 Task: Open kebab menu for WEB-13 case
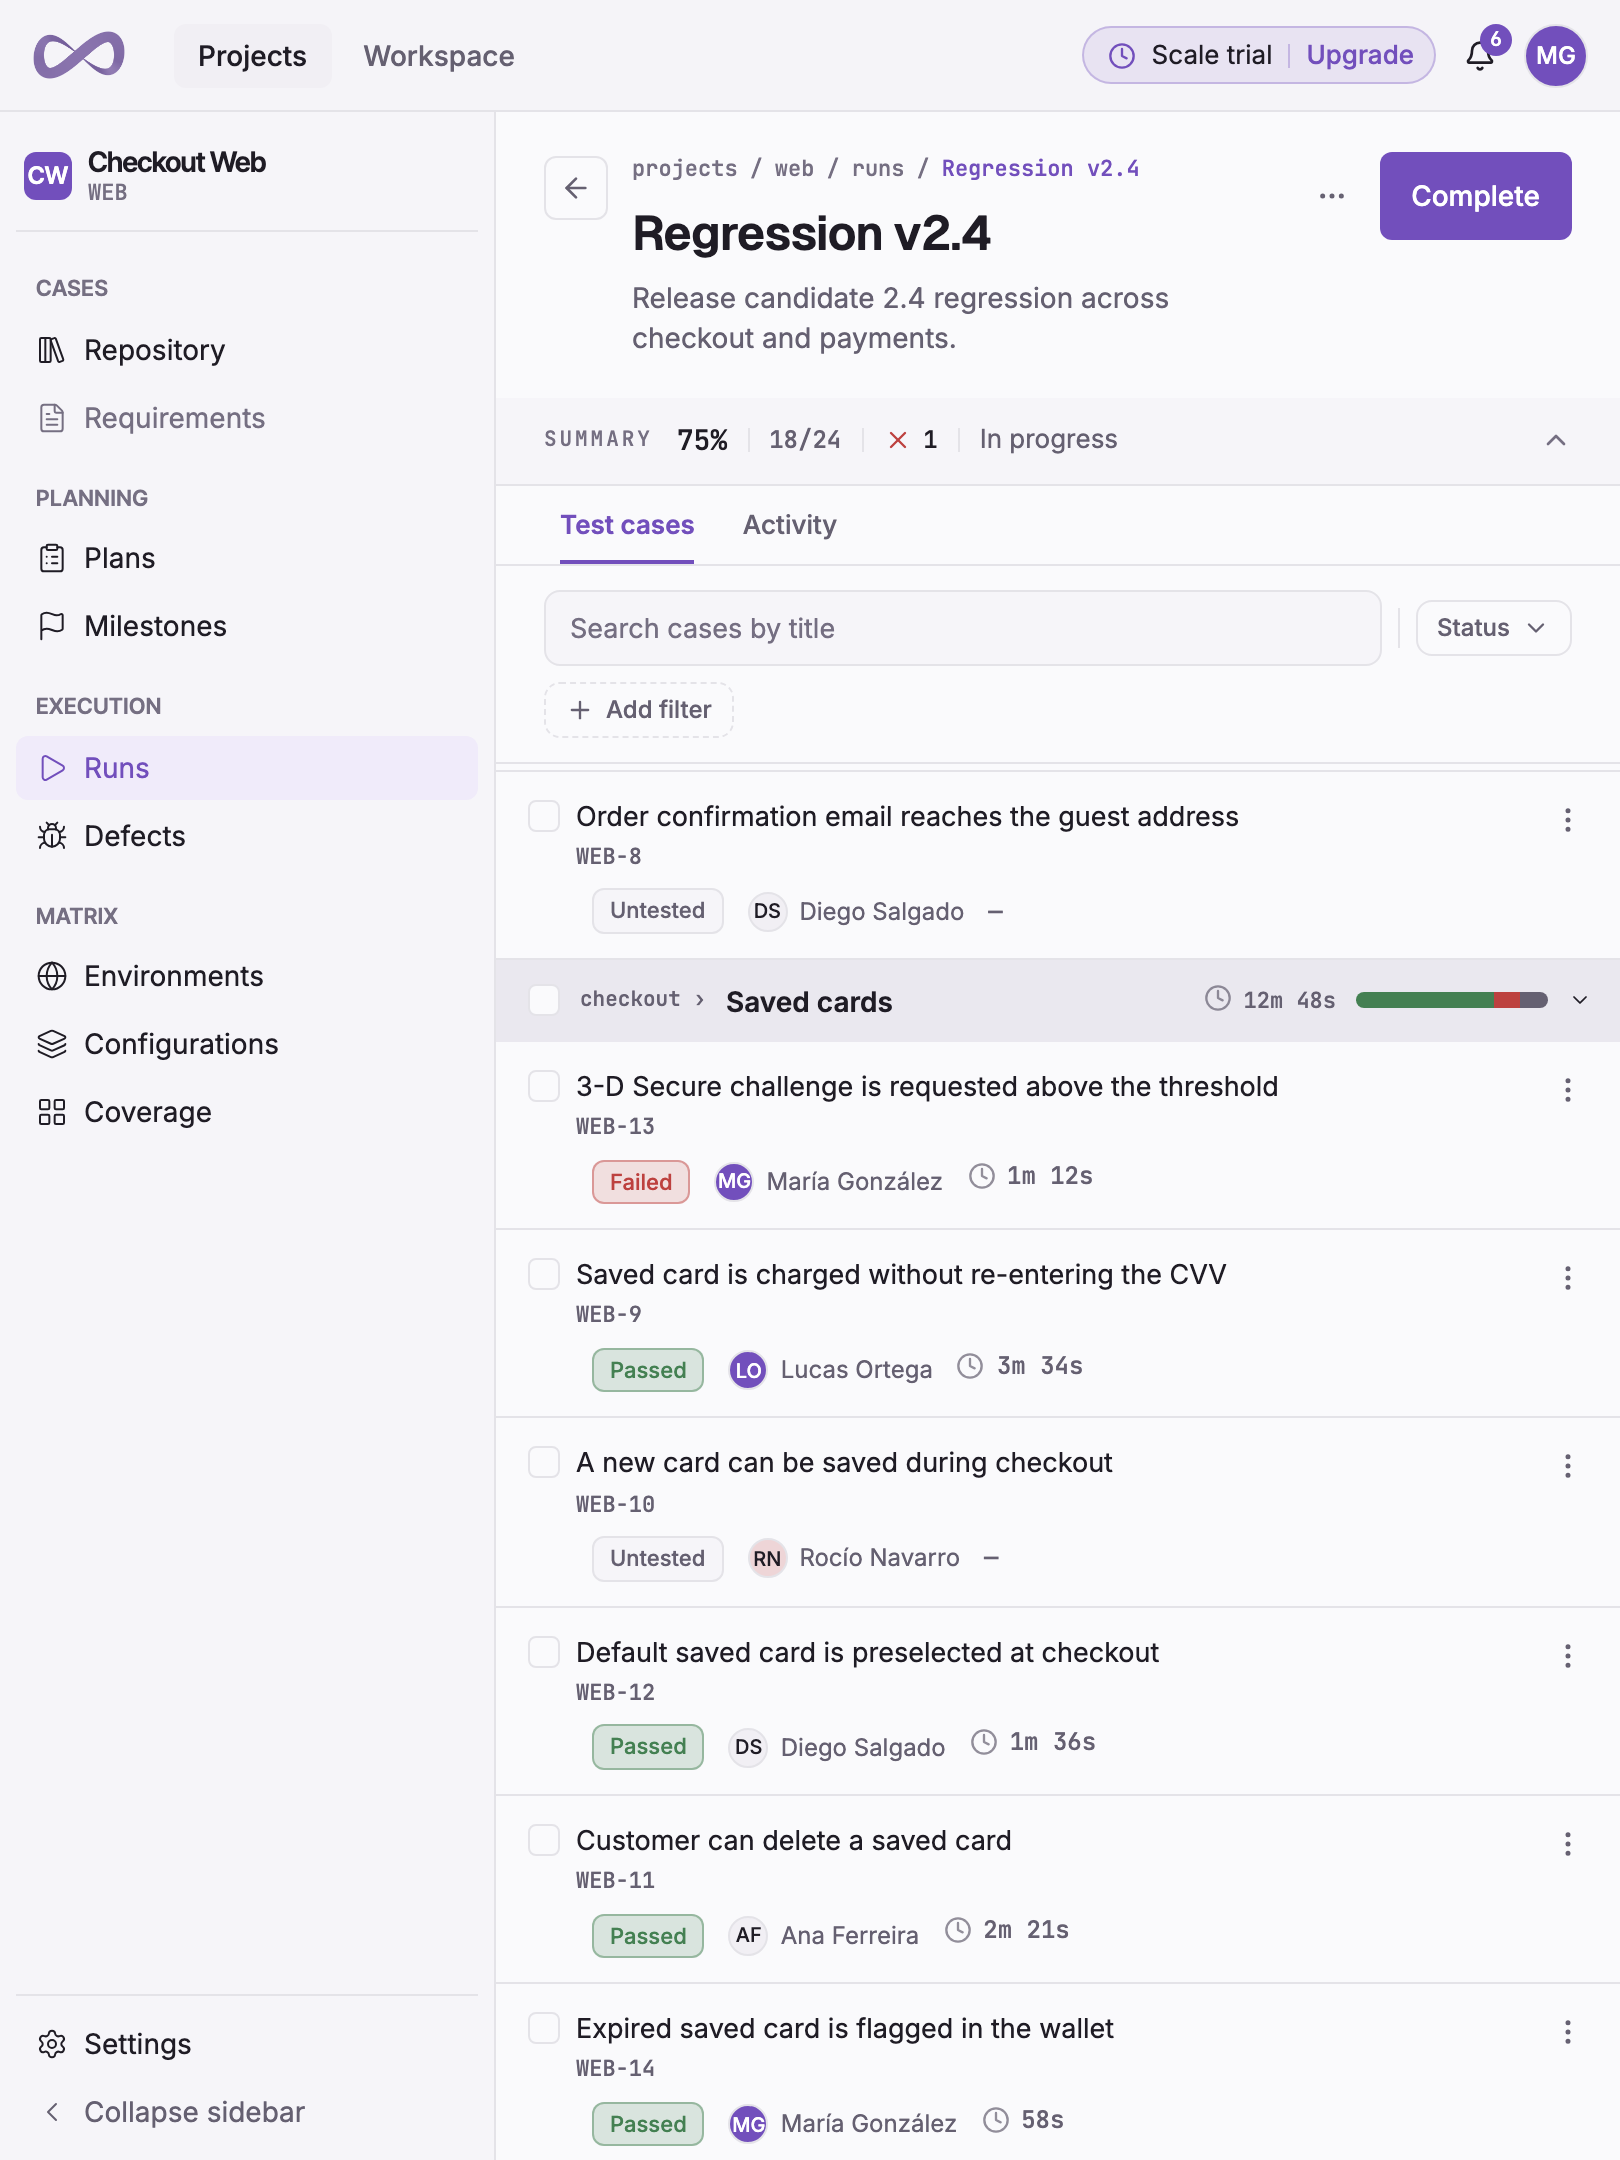(x=1568, y=1090)
